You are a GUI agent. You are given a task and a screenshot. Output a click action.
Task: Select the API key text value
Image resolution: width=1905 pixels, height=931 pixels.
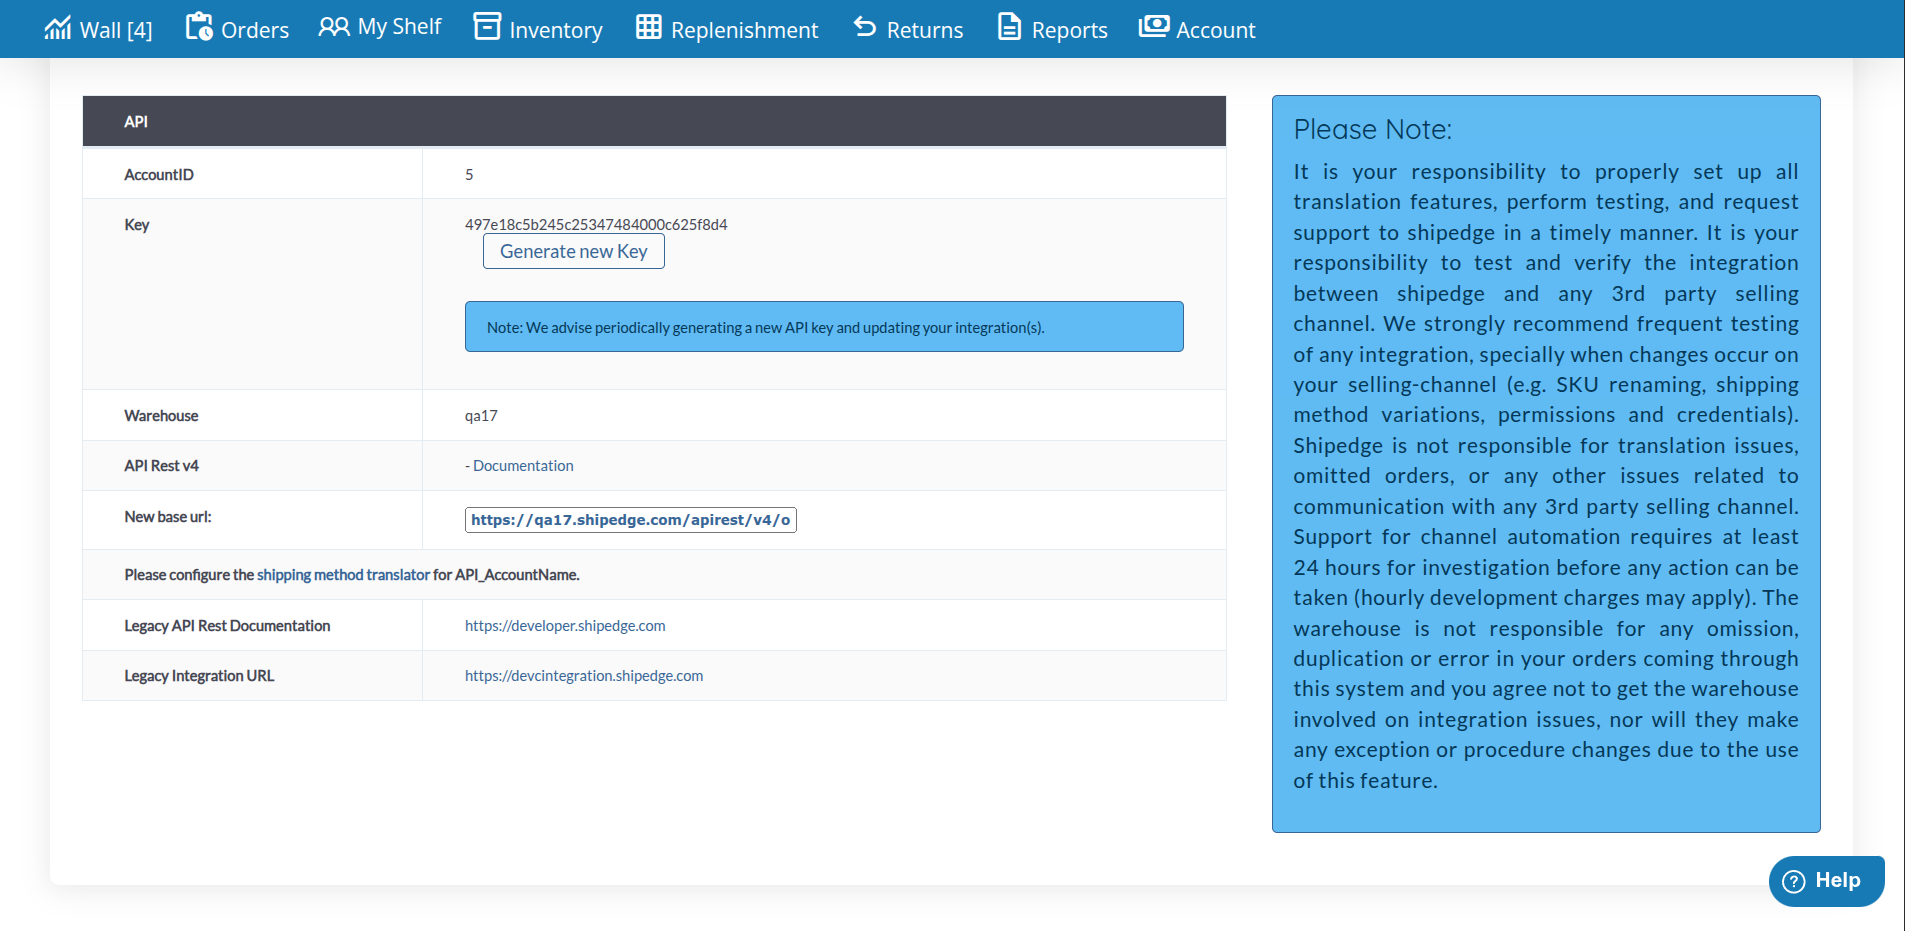[x=596, y=224]
